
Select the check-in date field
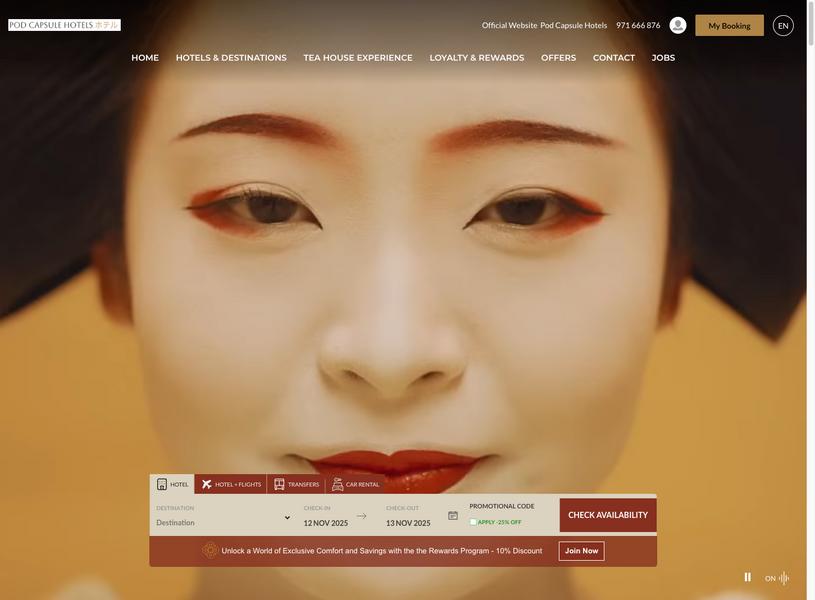[x=326, y=517]
